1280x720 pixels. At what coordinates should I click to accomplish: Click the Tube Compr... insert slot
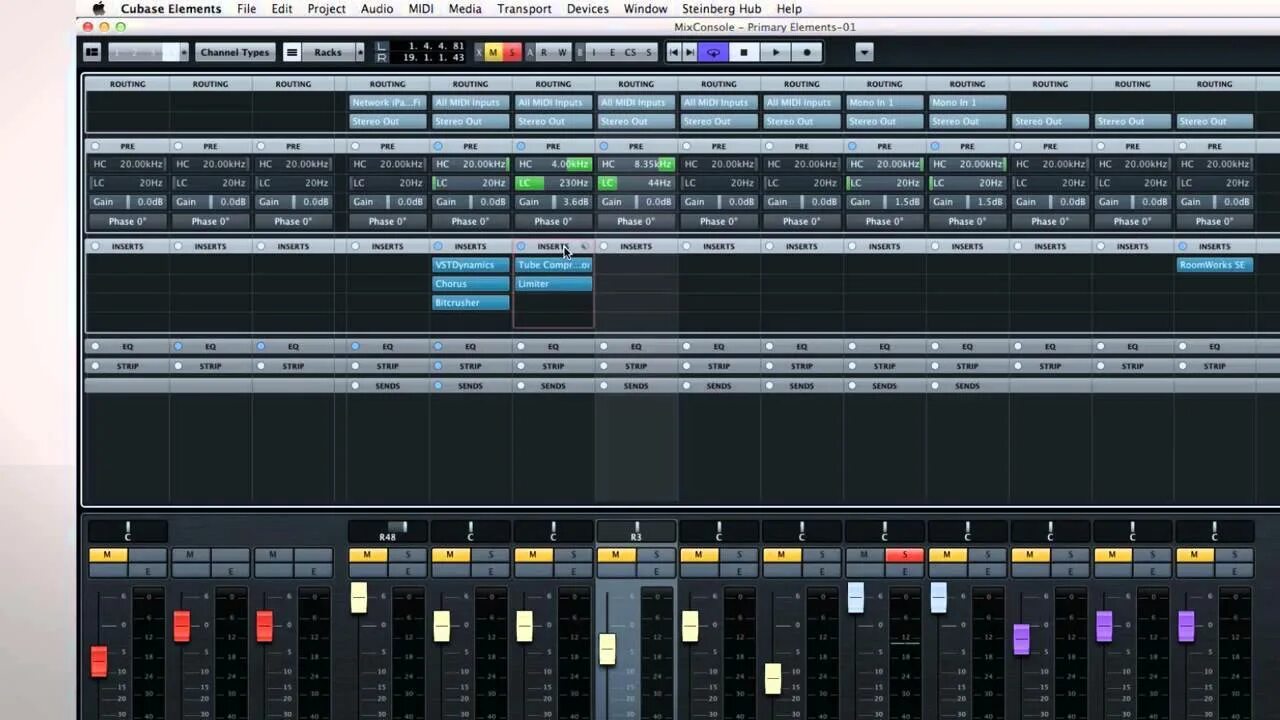click(553, 265)
